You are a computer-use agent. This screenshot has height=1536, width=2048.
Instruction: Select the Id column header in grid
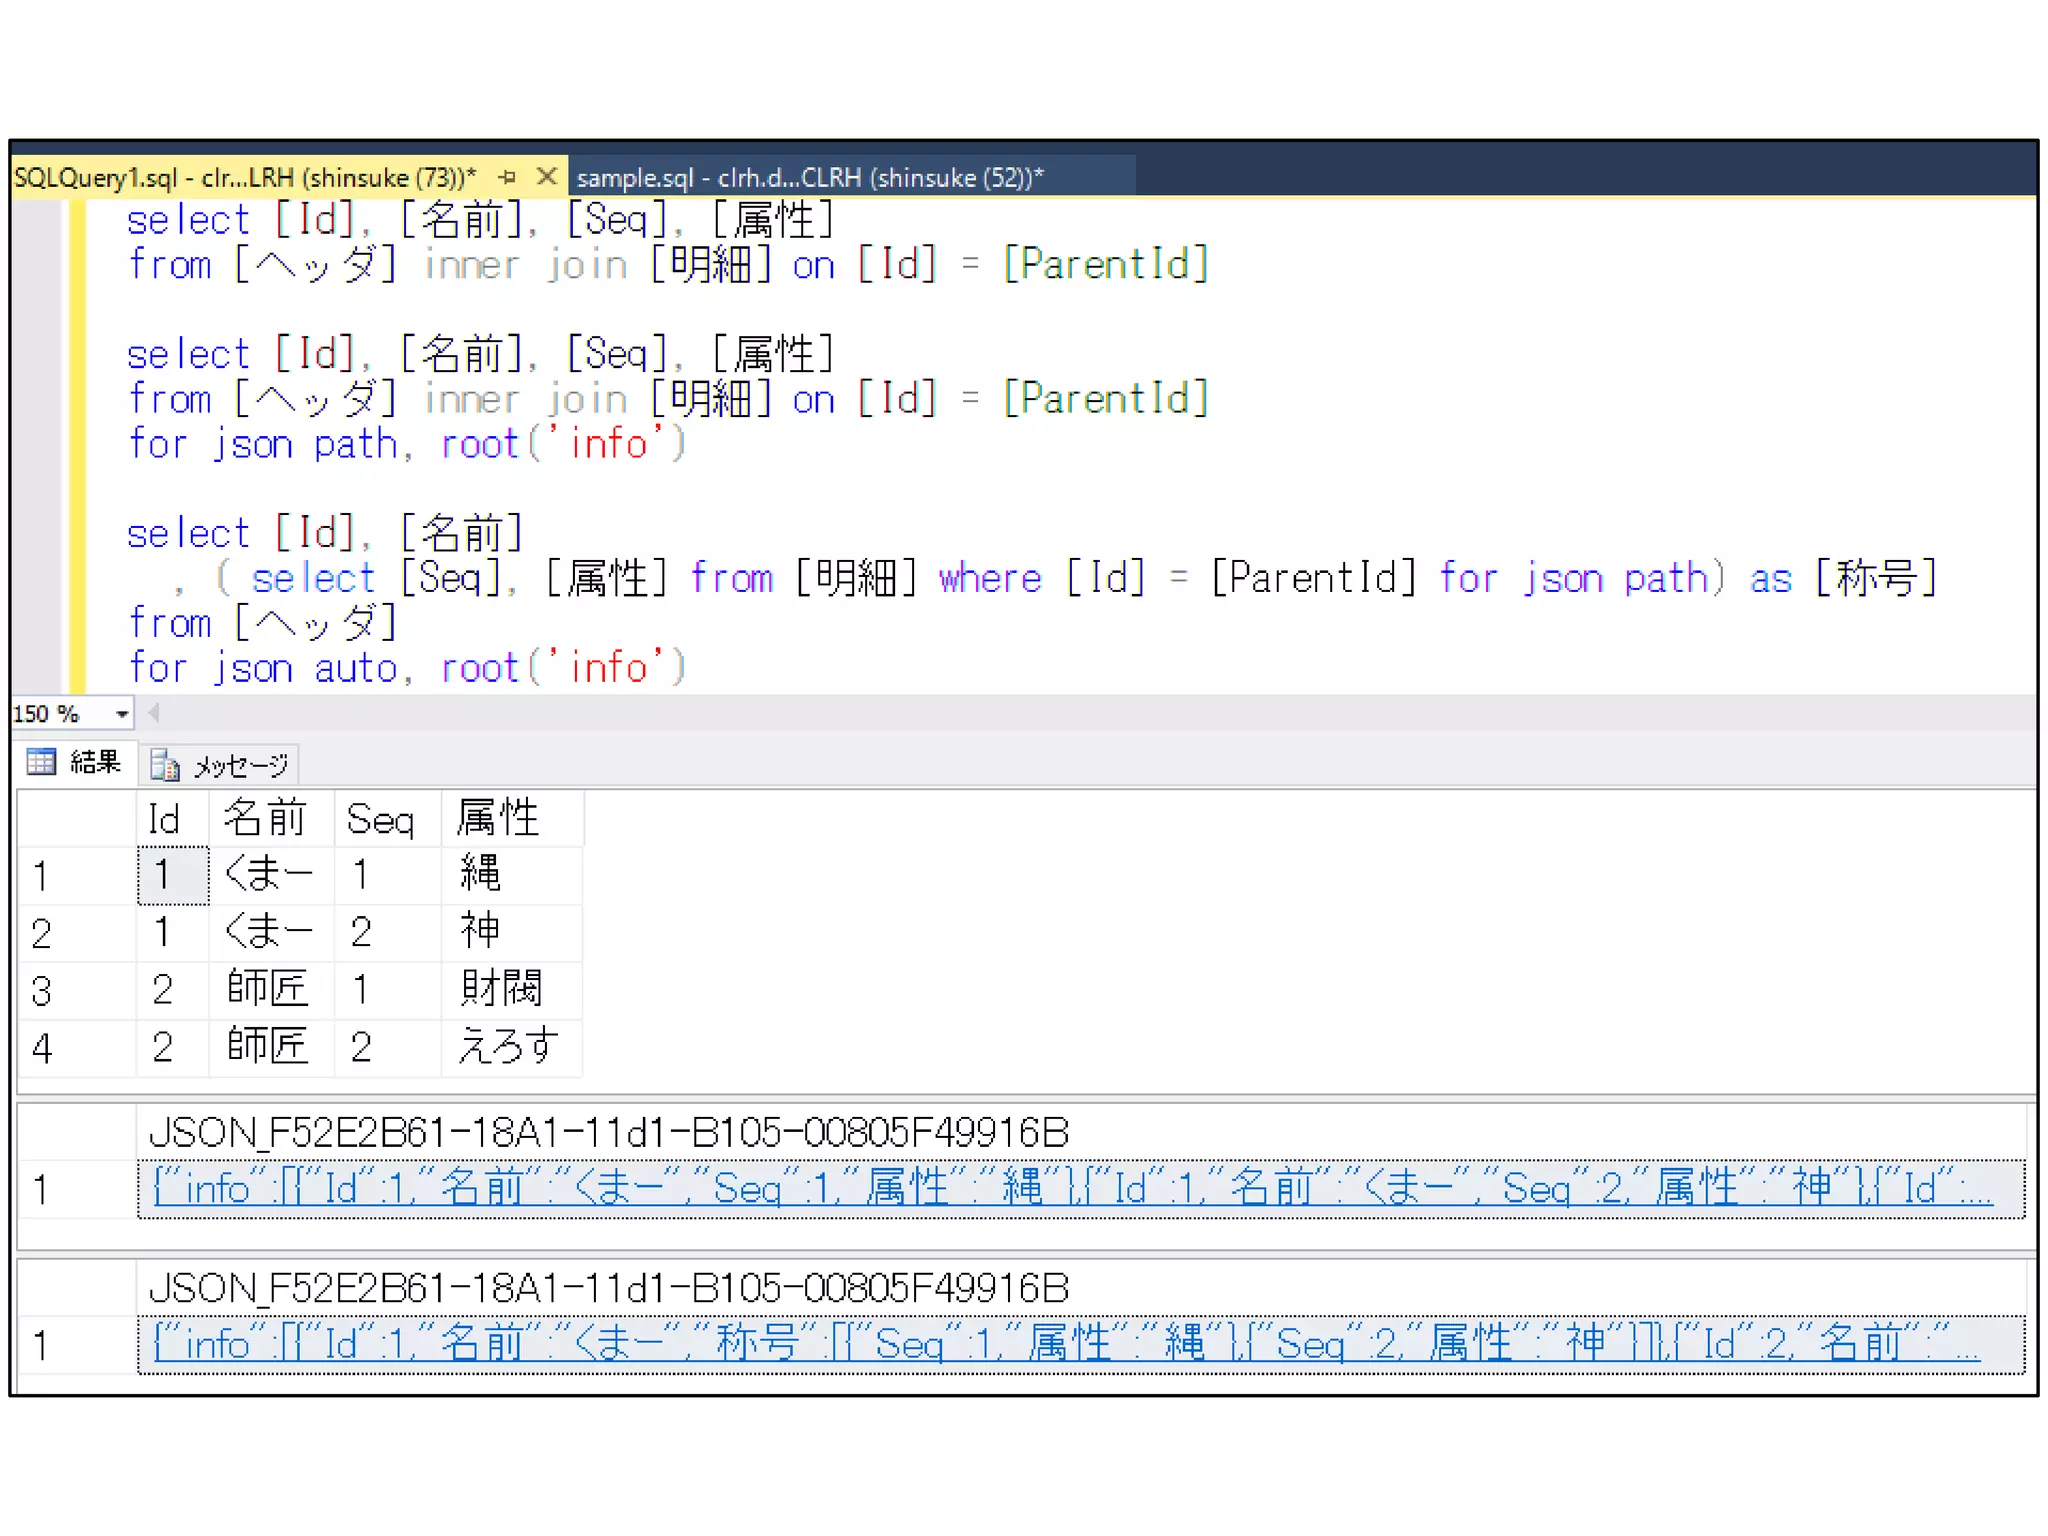click(163, 820)
